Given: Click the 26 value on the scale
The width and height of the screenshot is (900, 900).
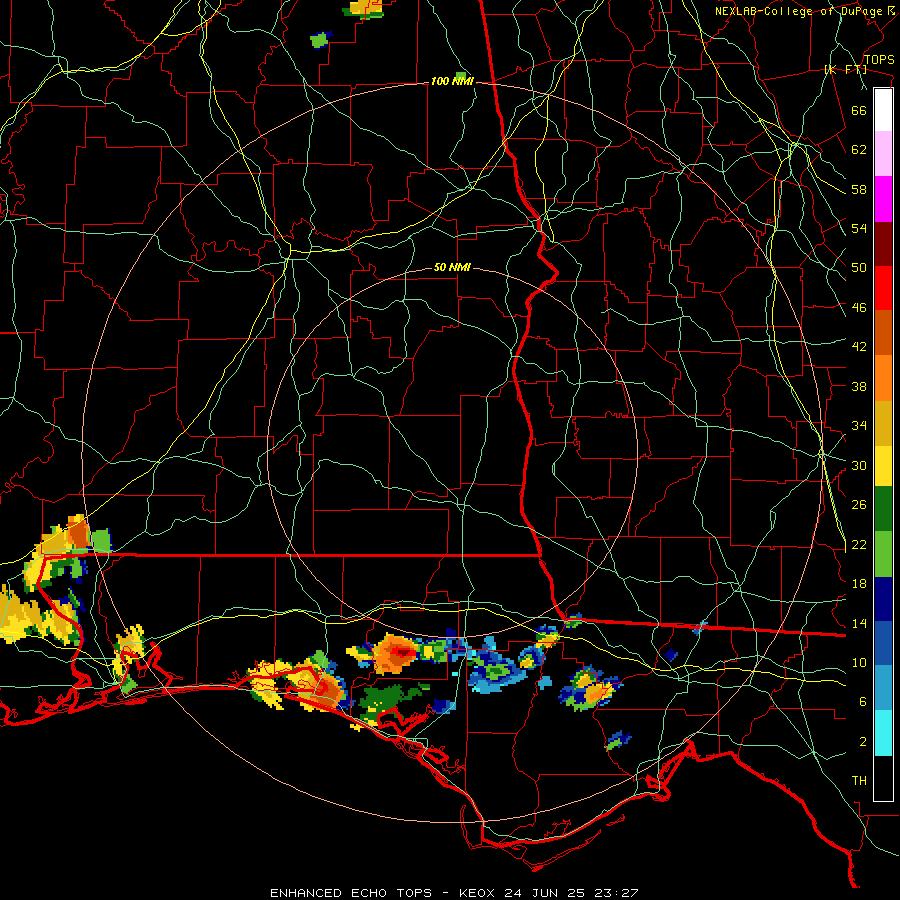Looking at the screenshot, I should (x=859, y=505).
